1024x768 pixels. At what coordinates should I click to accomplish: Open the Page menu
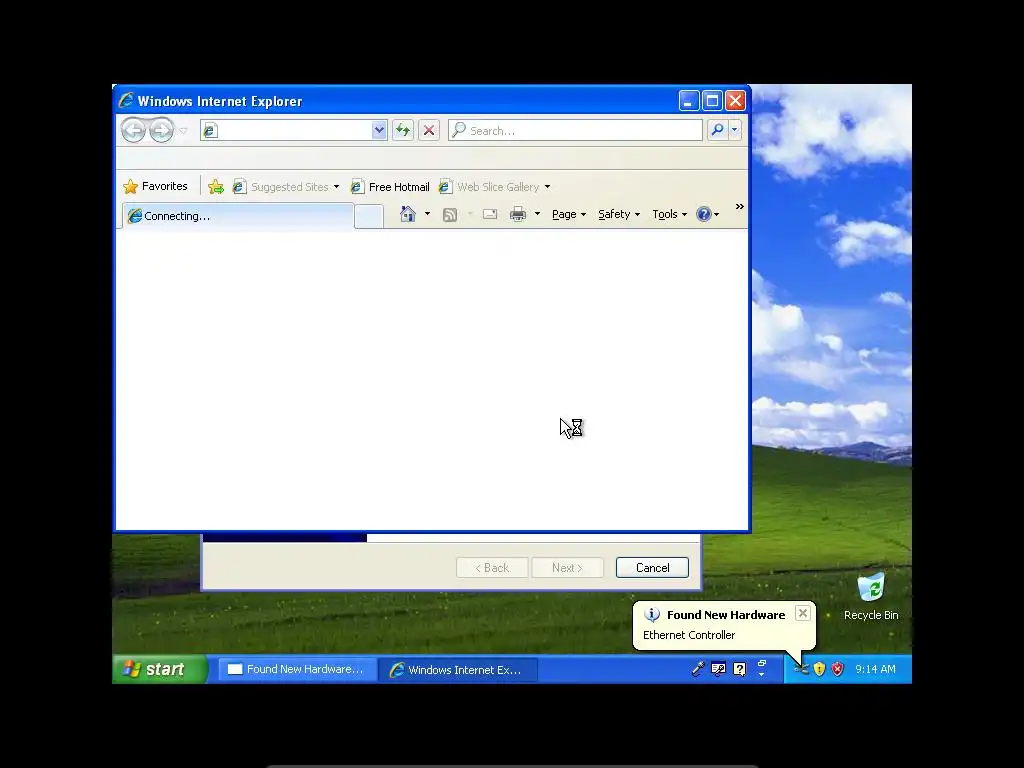pyautogui.click(x=569, y=214)
